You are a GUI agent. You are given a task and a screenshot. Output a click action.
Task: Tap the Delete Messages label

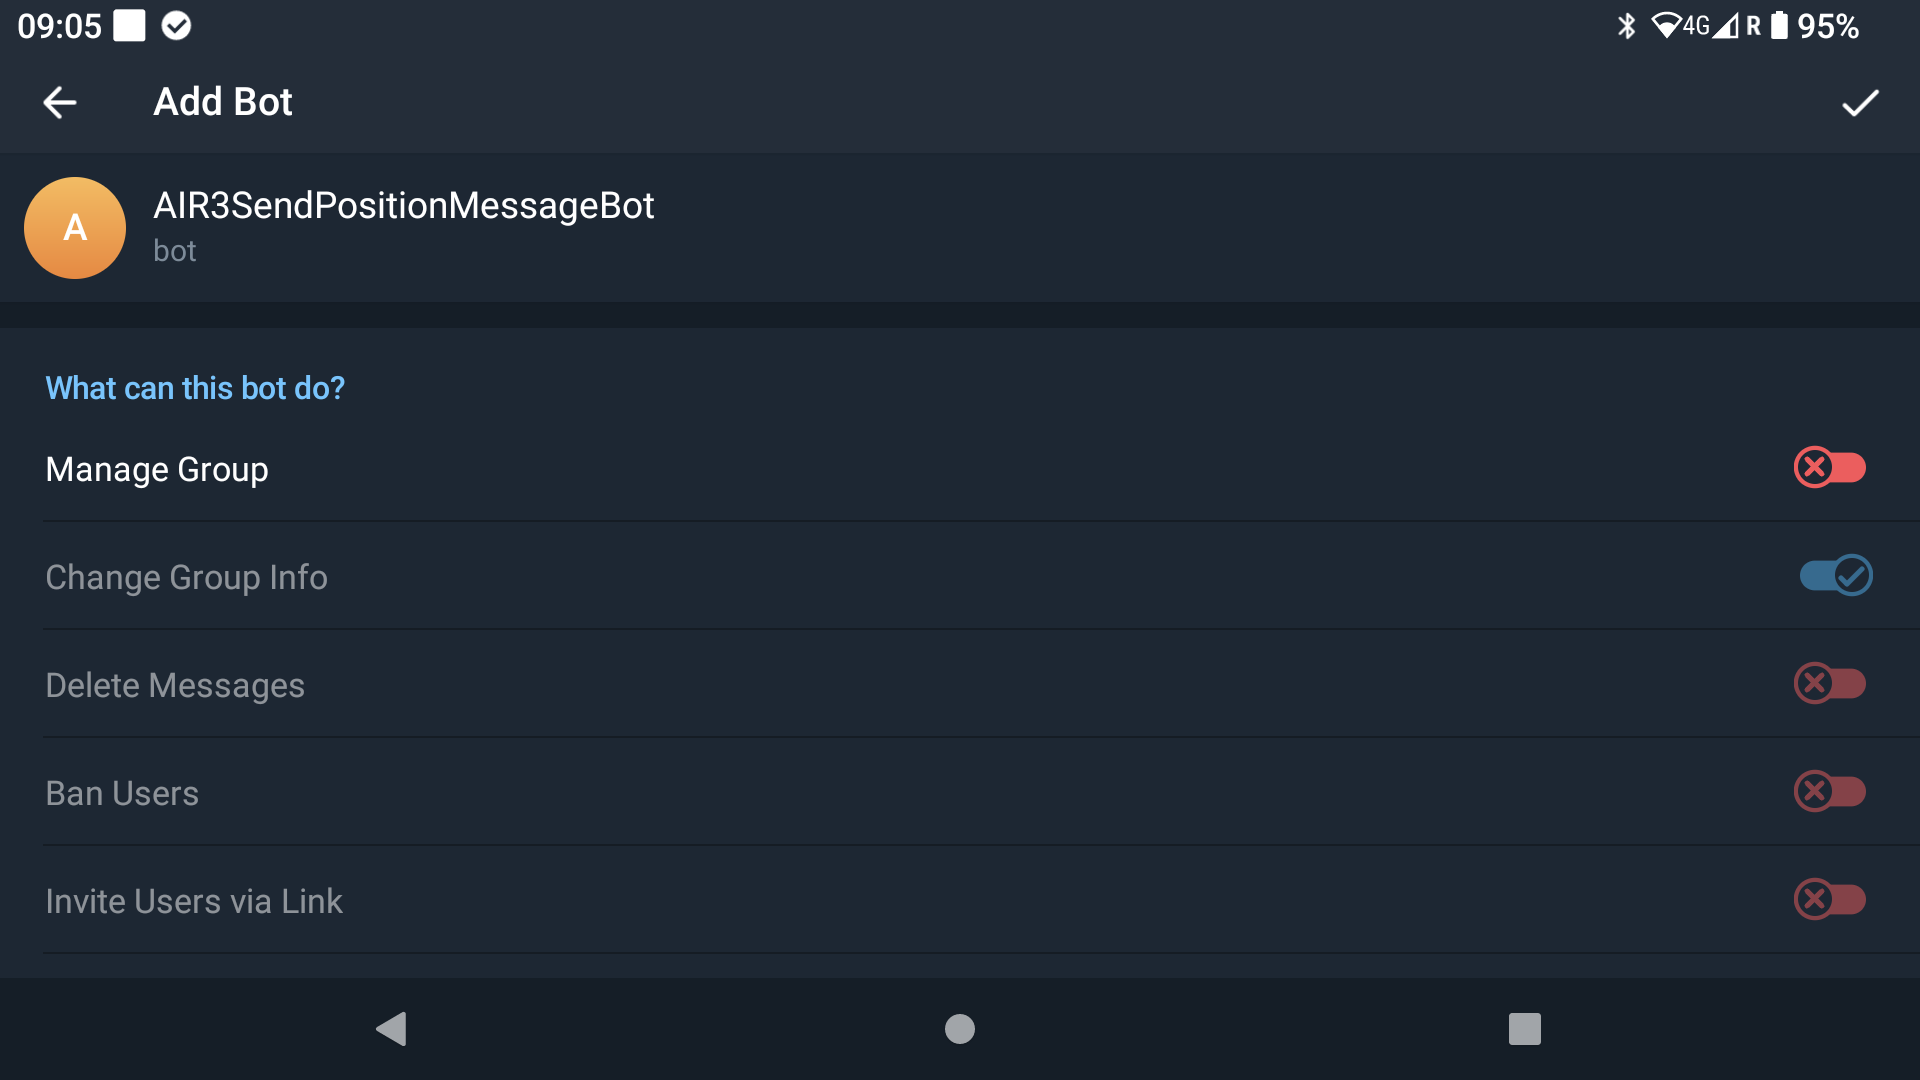point(175,685)
